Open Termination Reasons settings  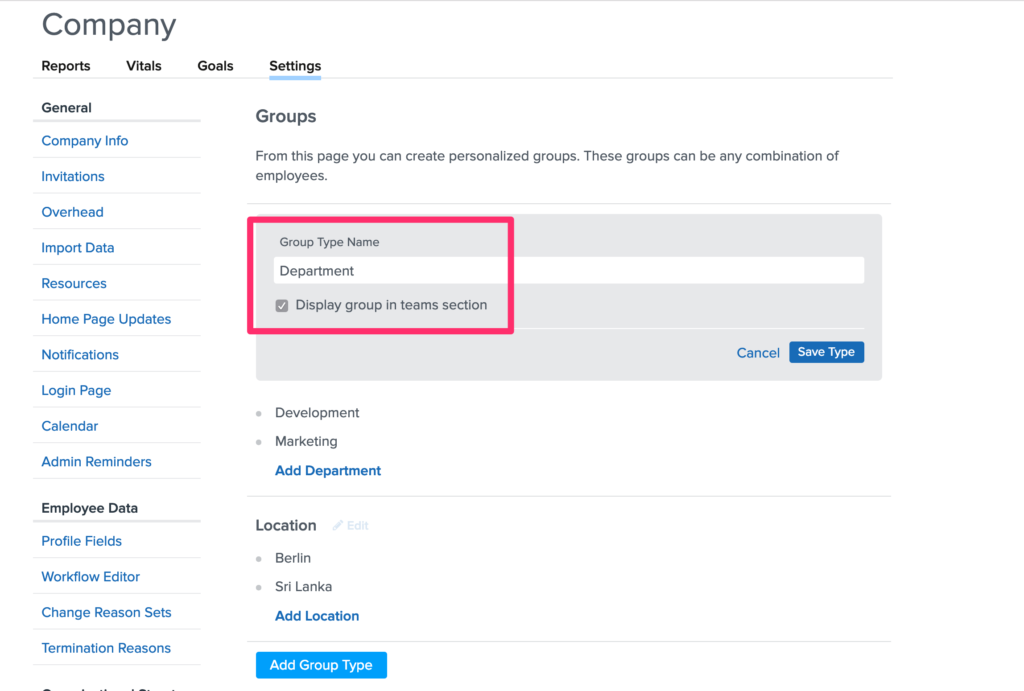(x=106, y=648)
